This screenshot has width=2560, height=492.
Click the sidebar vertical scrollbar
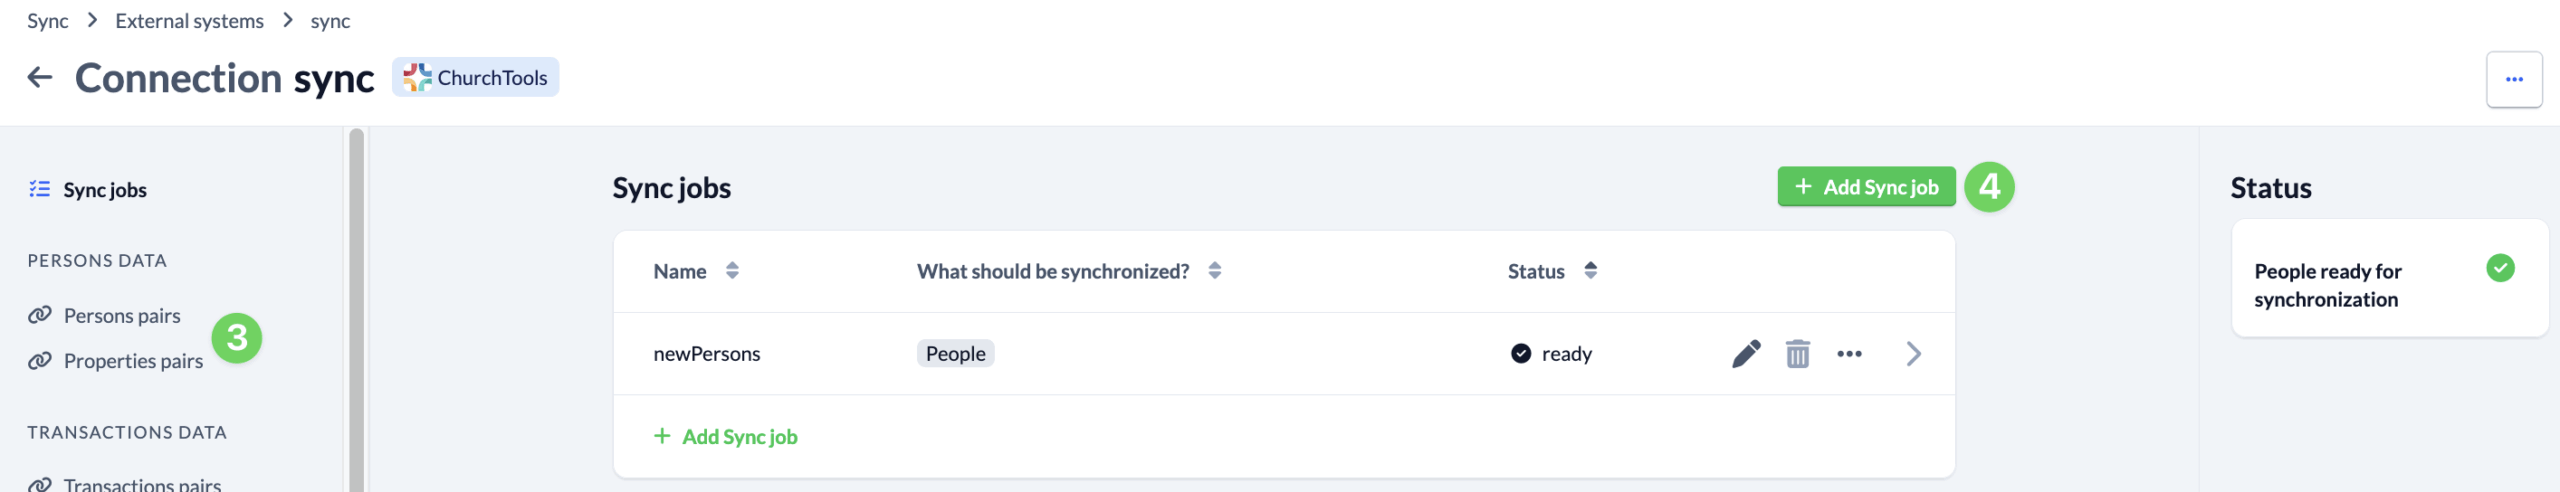pos(356,310)
